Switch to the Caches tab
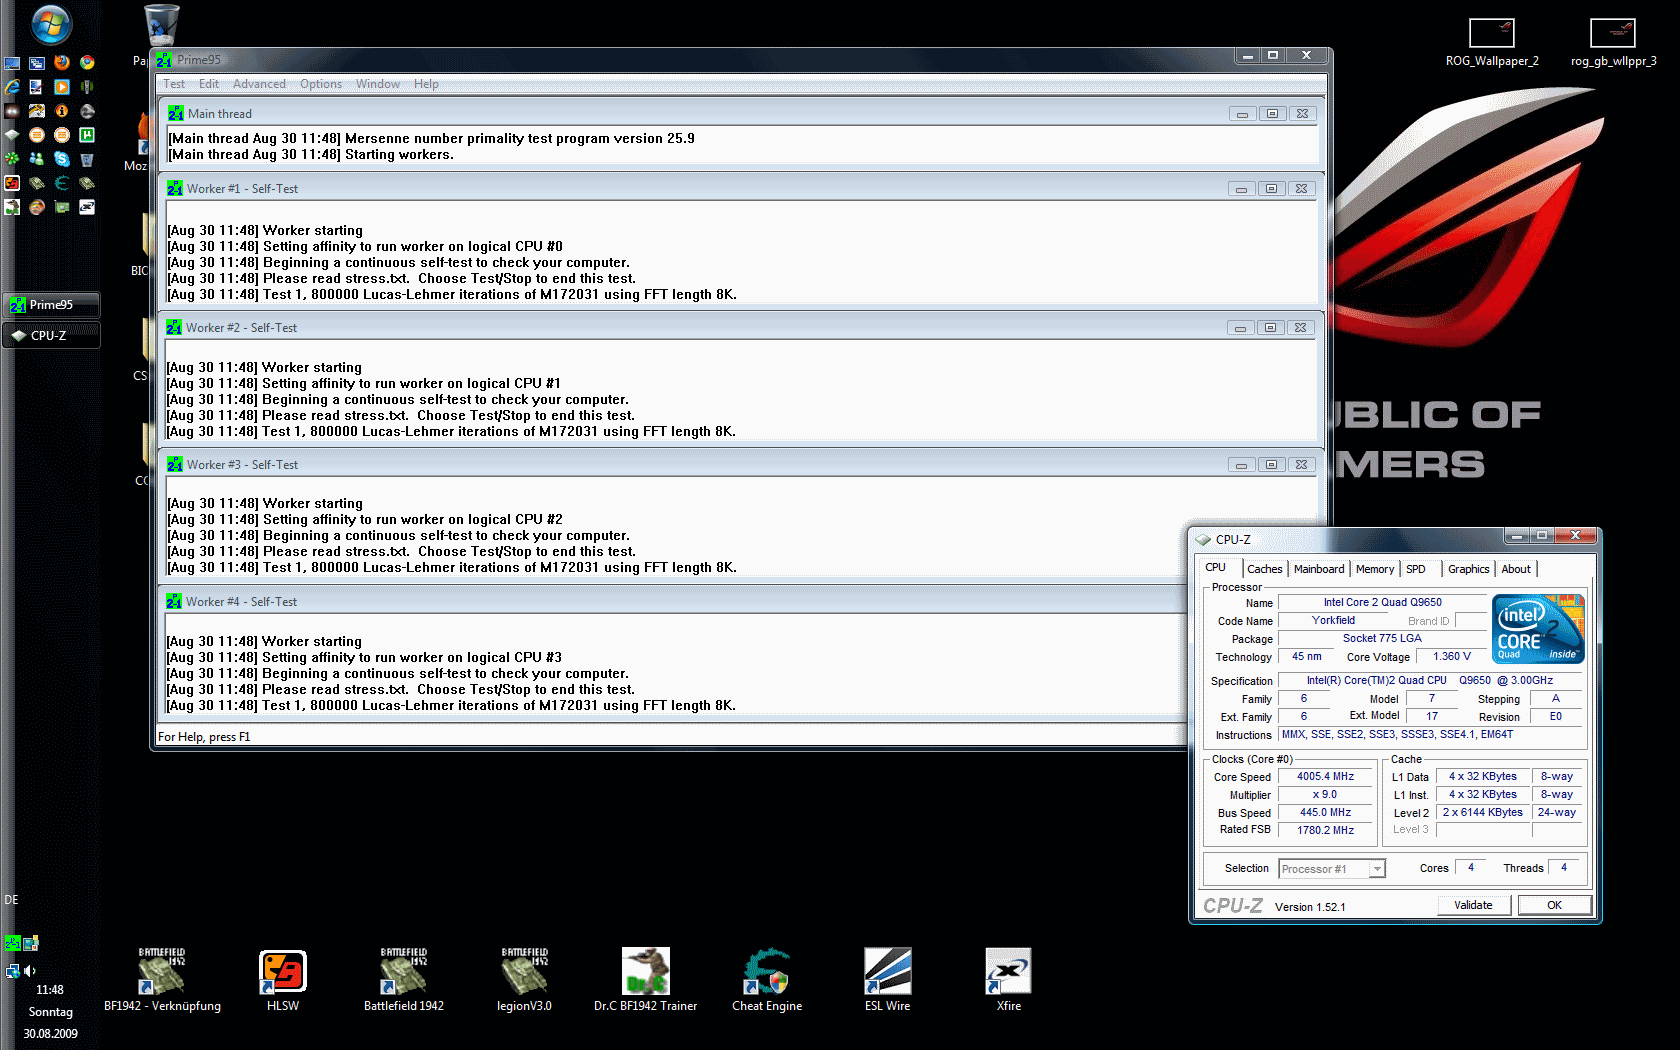Viewport: 1680px width, 1050px height. click(1265, 569)
